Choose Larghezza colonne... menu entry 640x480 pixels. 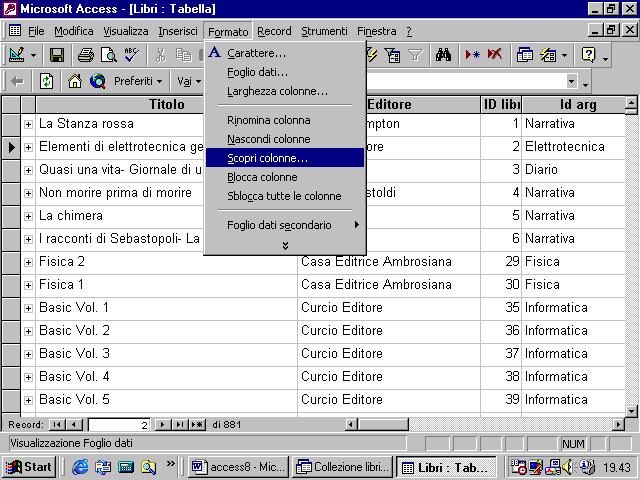coord(285,91)
